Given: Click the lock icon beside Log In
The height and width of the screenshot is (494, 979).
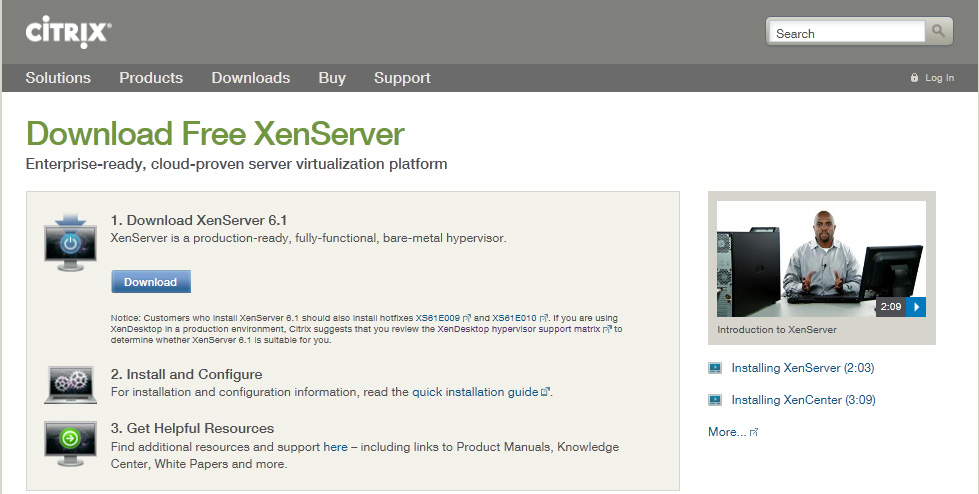Looking at the screenshot, I should tap(914, 77).
